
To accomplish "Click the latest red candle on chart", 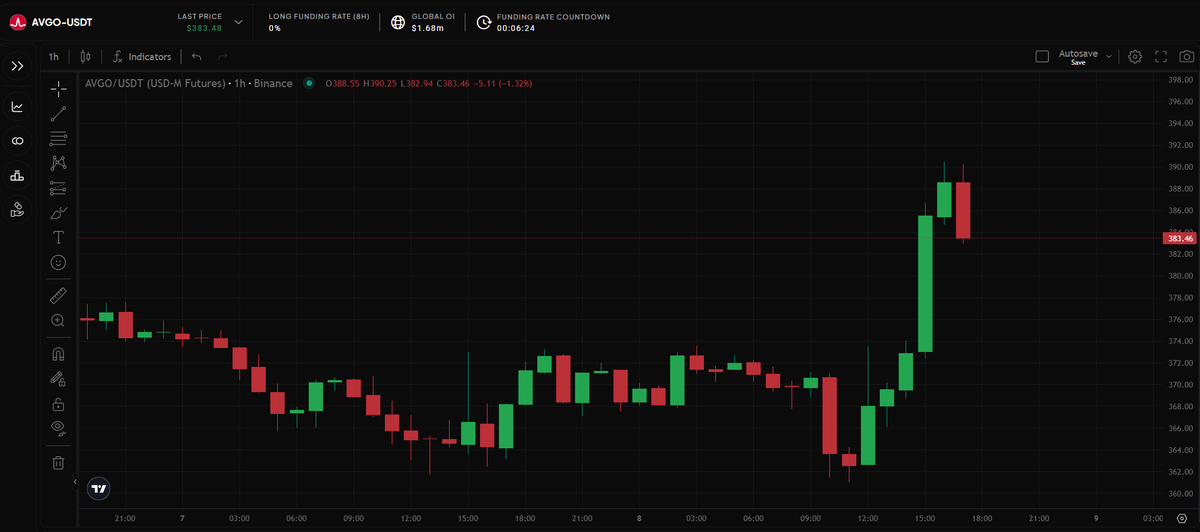I will 963,210.
